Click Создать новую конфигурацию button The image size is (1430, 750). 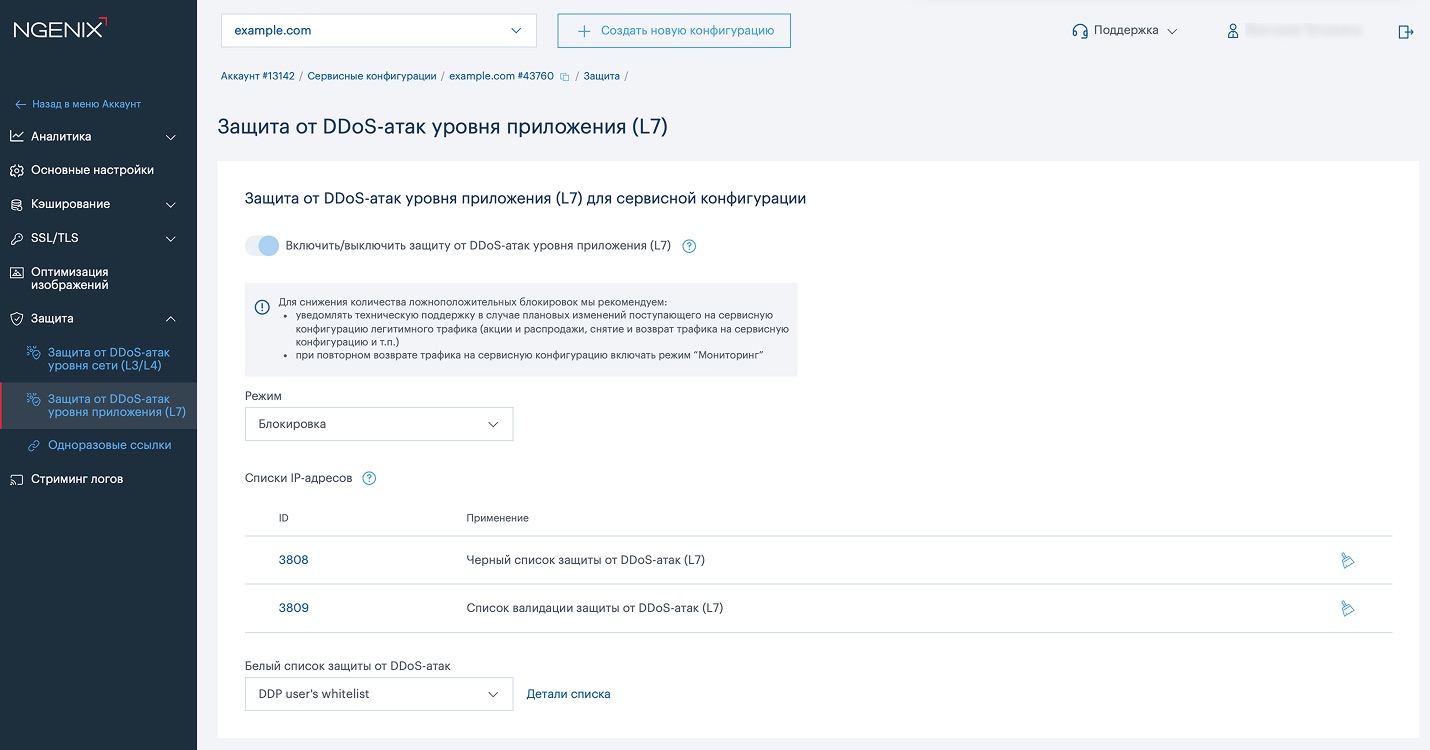(x=674, y=30)
